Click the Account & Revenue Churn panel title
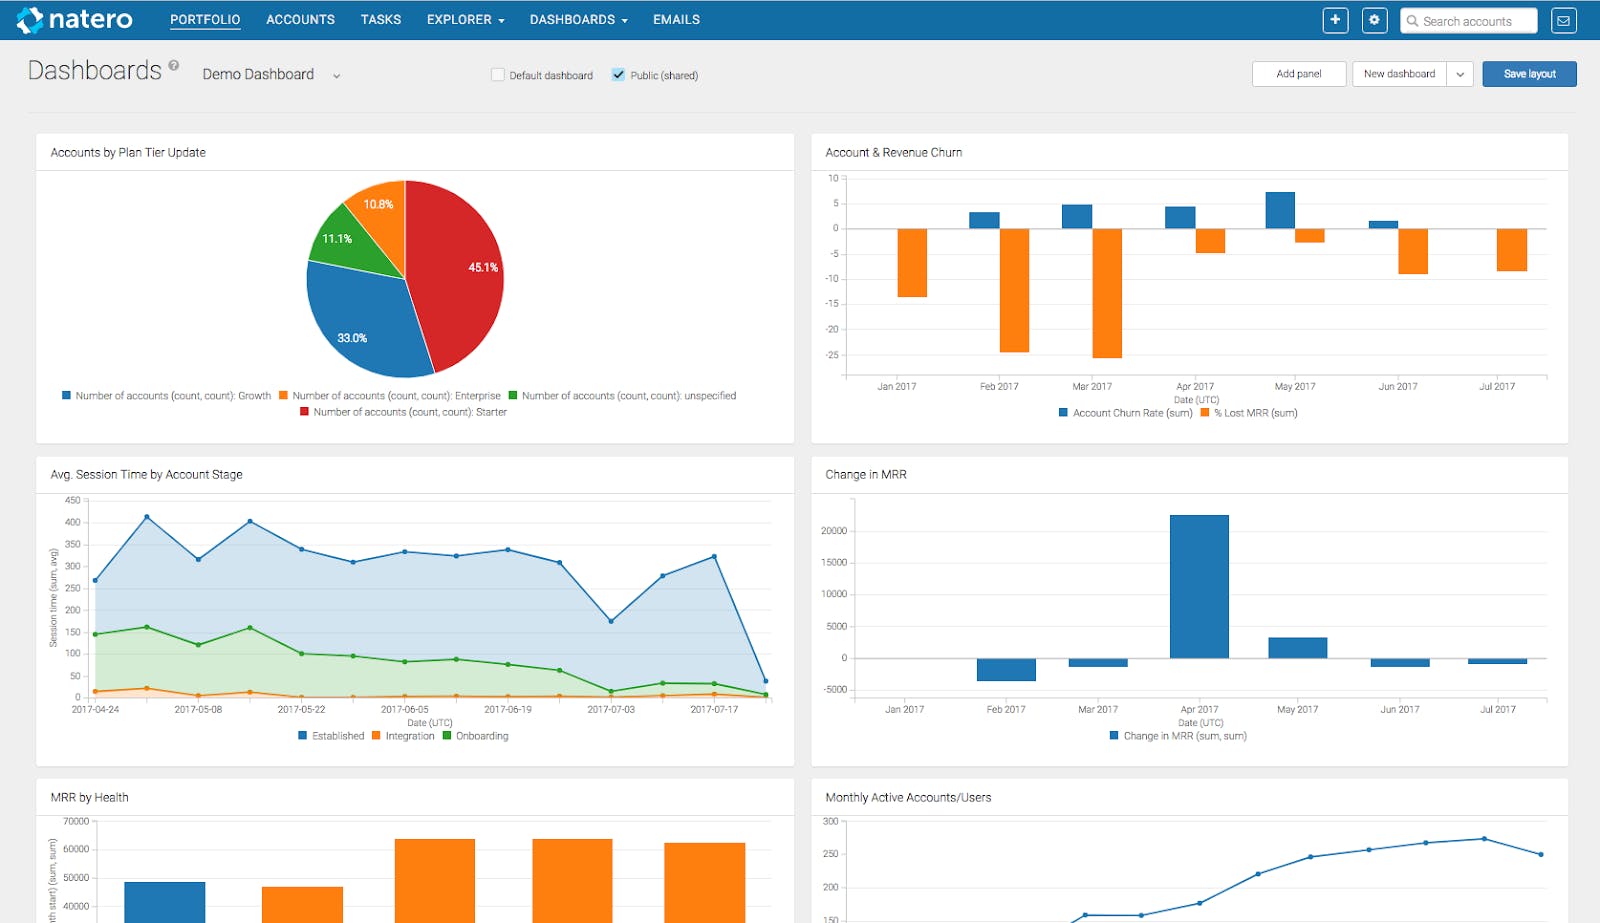The width and height of the screenshot is (1600, 923). [893, 153]
